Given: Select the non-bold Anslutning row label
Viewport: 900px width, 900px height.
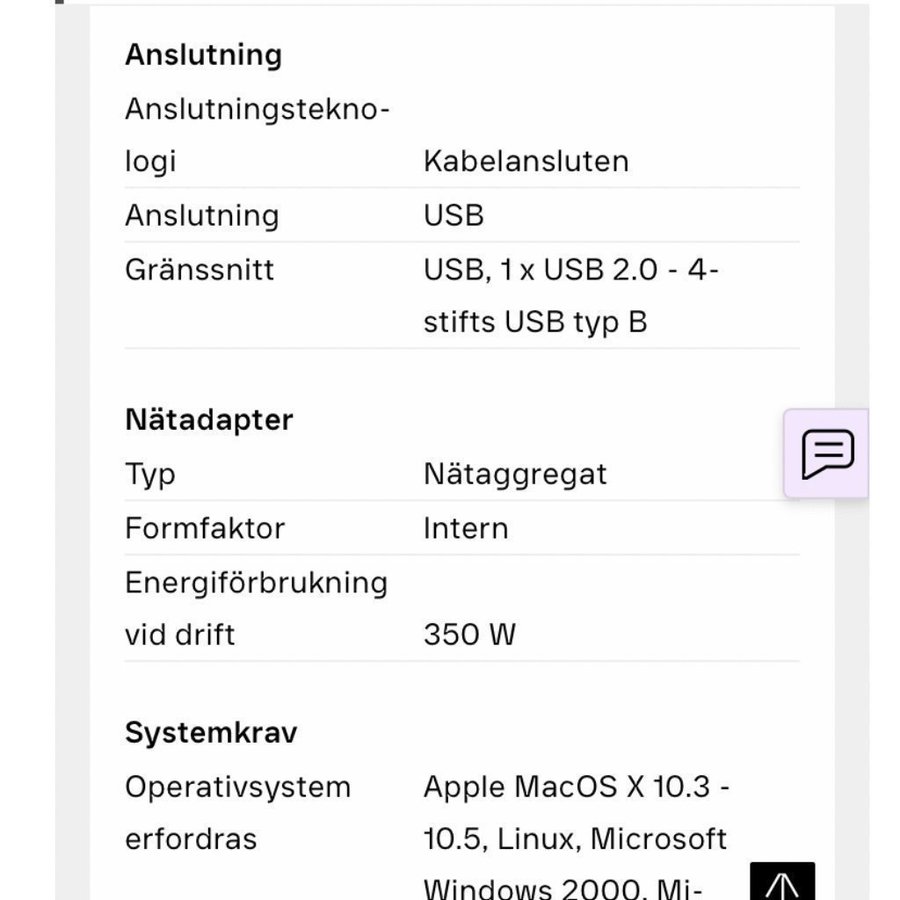Looking at the screenshot, I should tap(202, 215).
